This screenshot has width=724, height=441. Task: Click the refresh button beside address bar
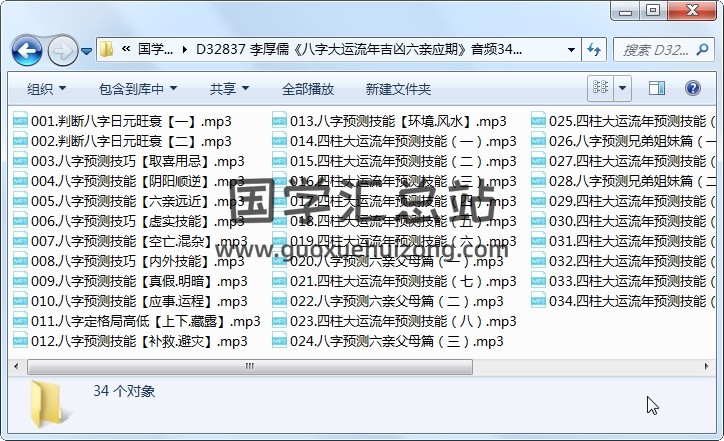[x=592, y=49]
